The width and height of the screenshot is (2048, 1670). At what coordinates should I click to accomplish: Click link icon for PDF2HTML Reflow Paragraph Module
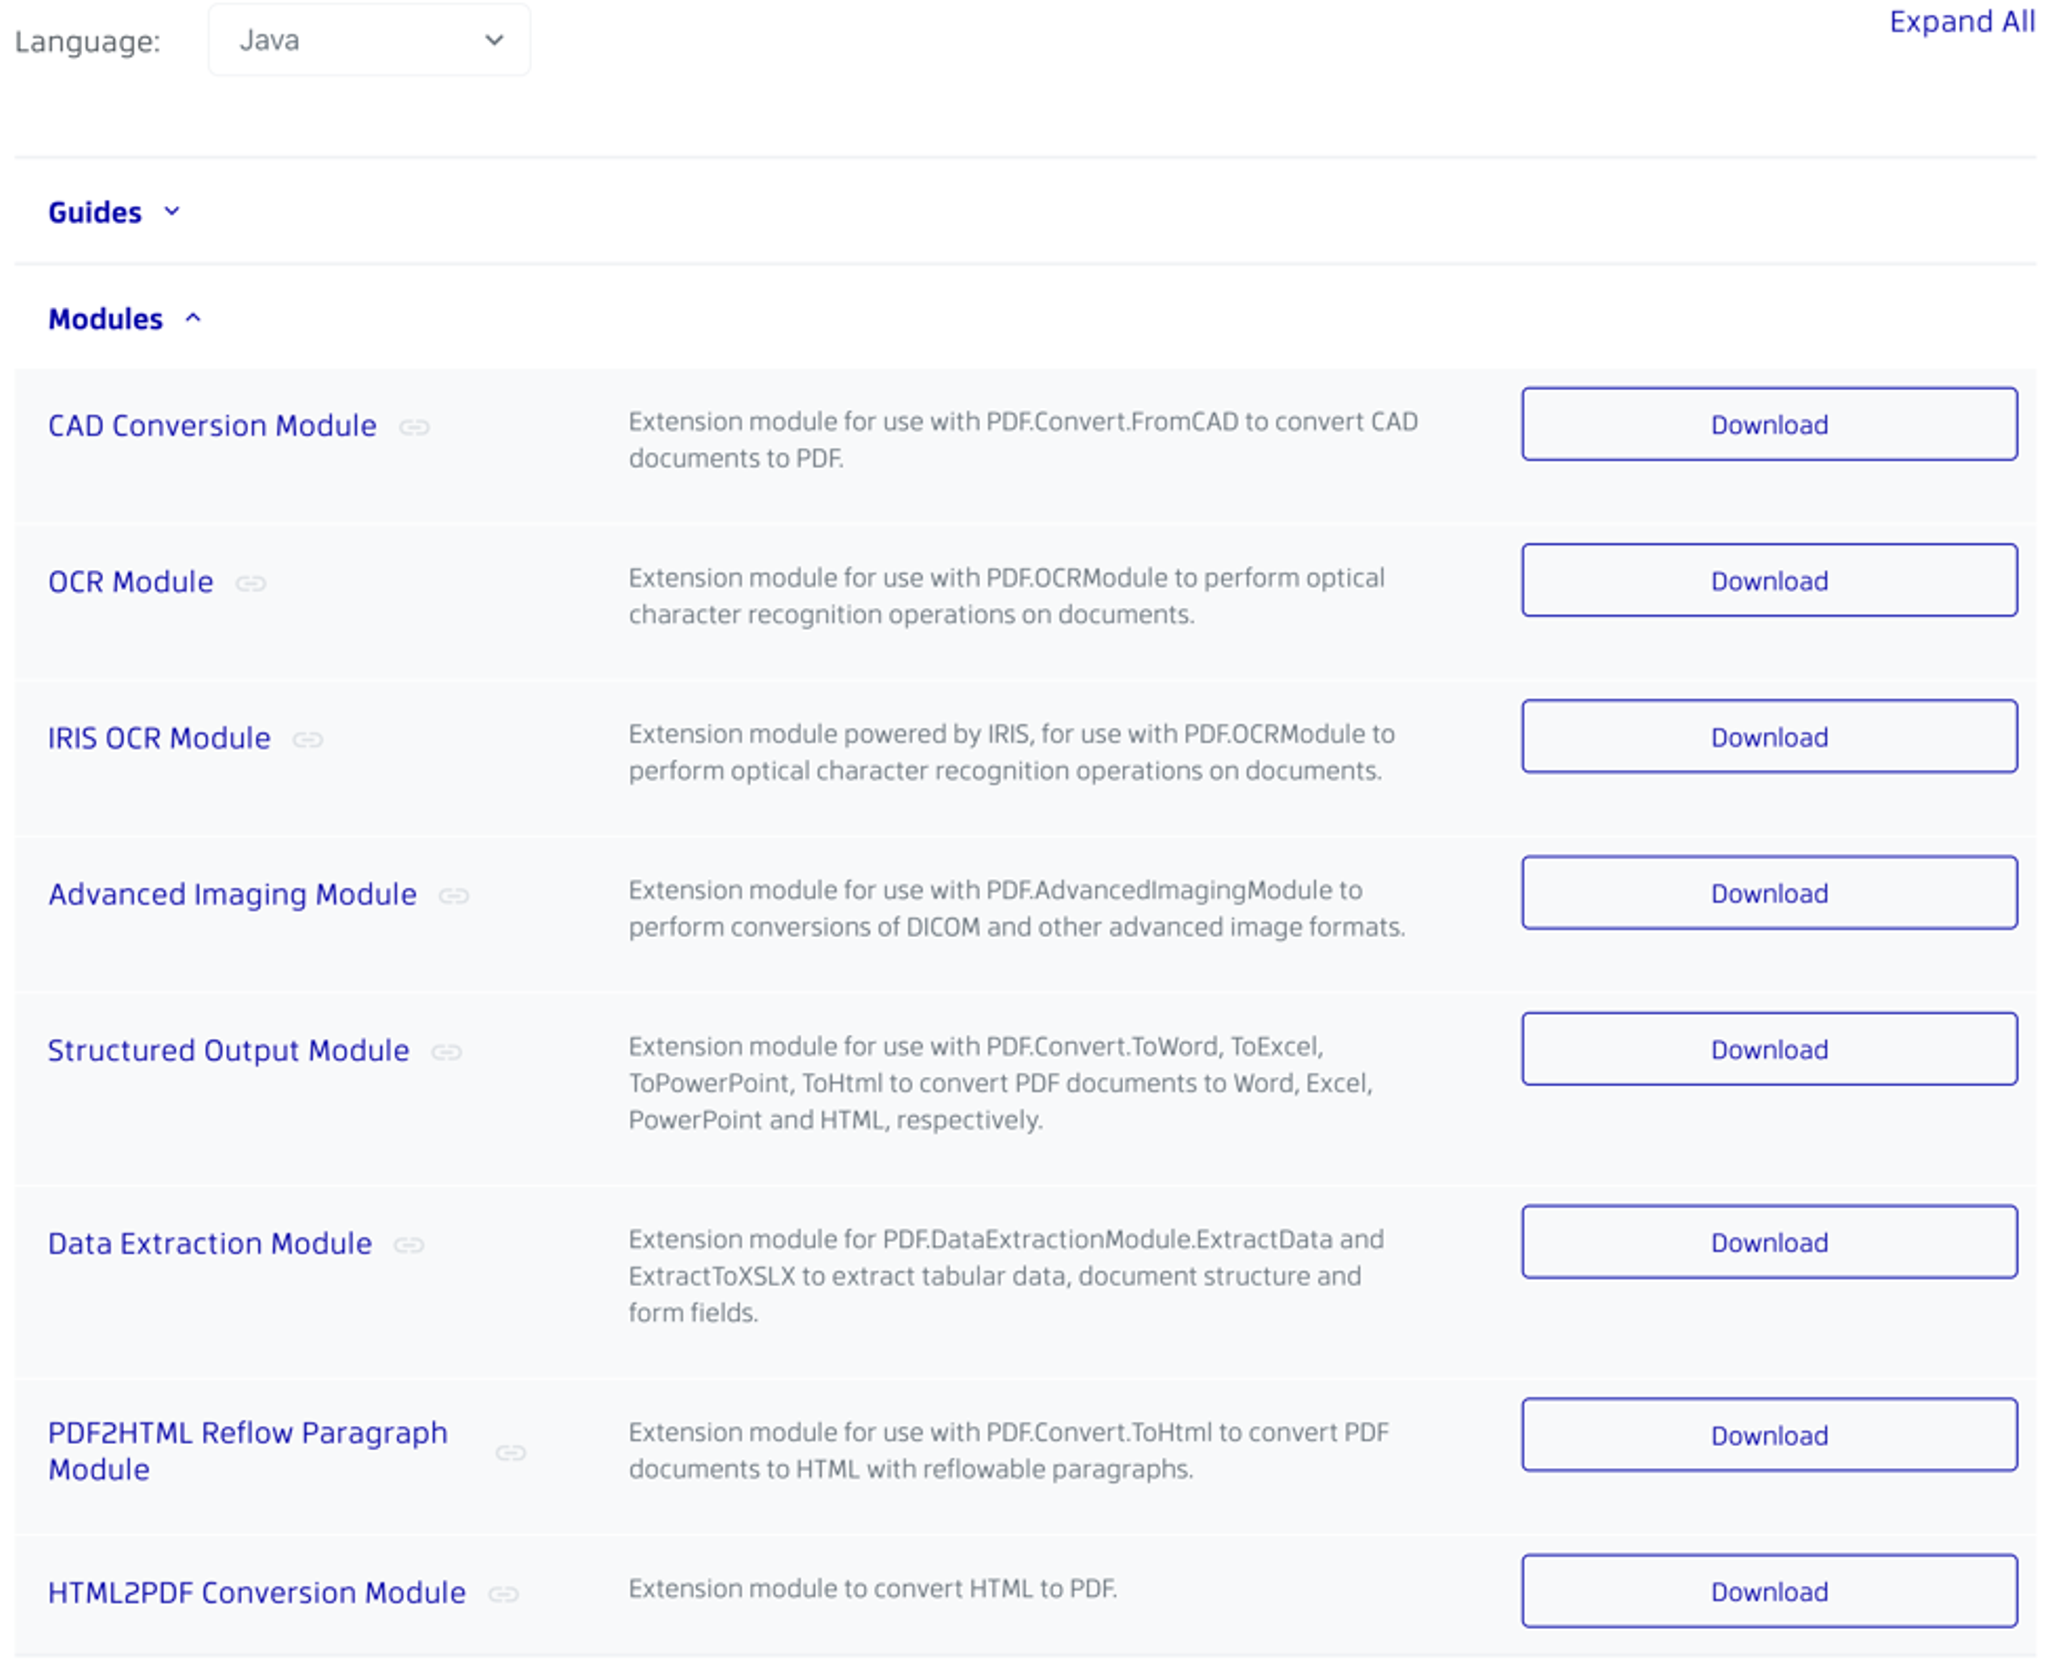tap(510, 1453)
